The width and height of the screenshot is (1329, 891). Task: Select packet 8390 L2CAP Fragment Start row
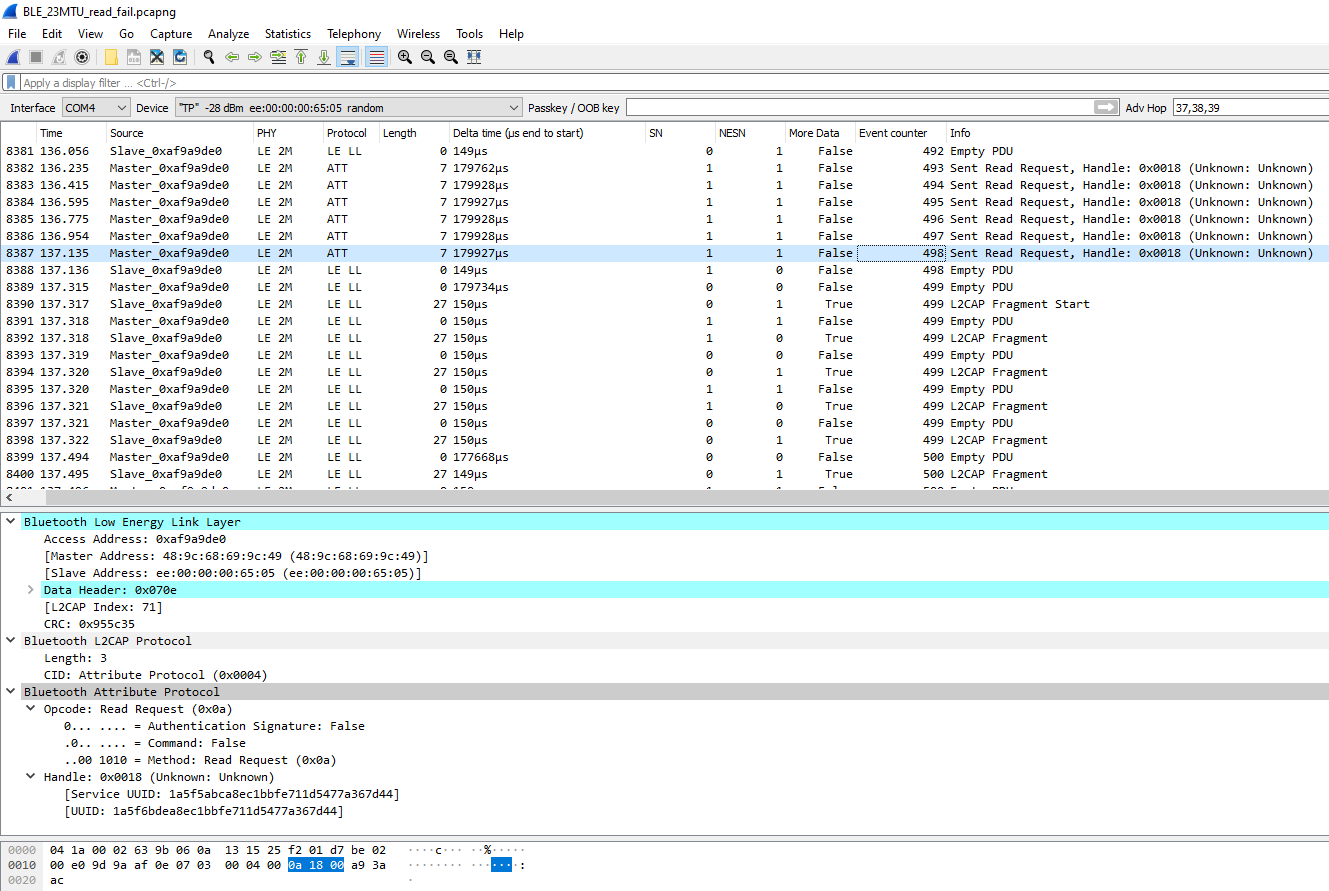click(664, 304)
